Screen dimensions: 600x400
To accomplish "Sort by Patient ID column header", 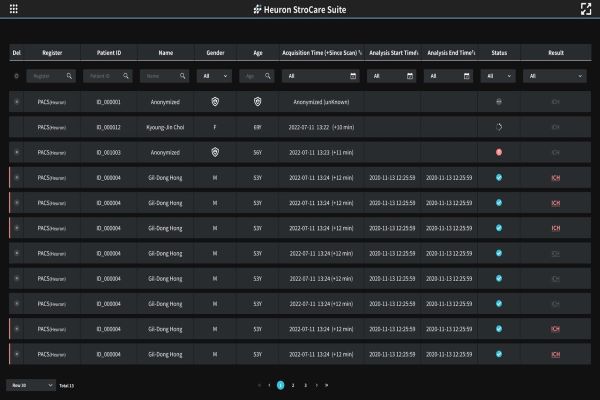I will [108, 52].
